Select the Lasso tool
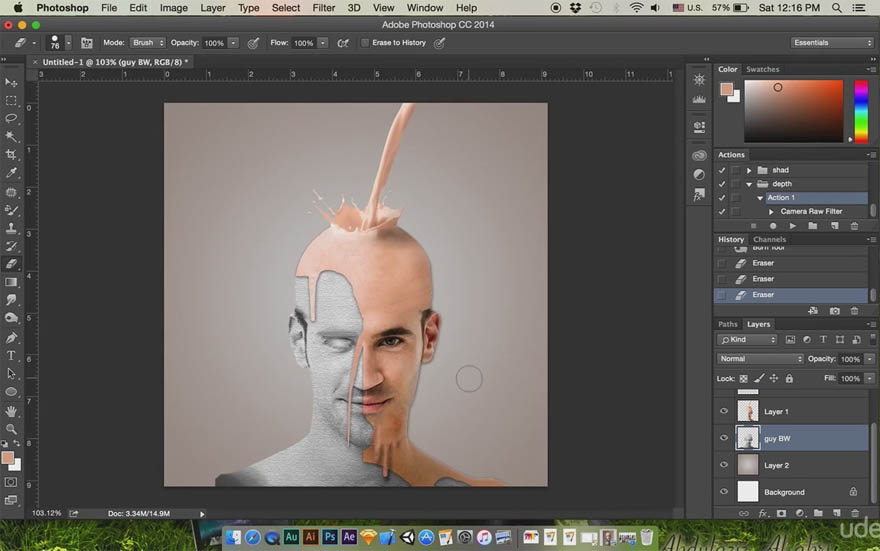The width and height of the screenshot is (880, 551). click(x=11, y=118)
